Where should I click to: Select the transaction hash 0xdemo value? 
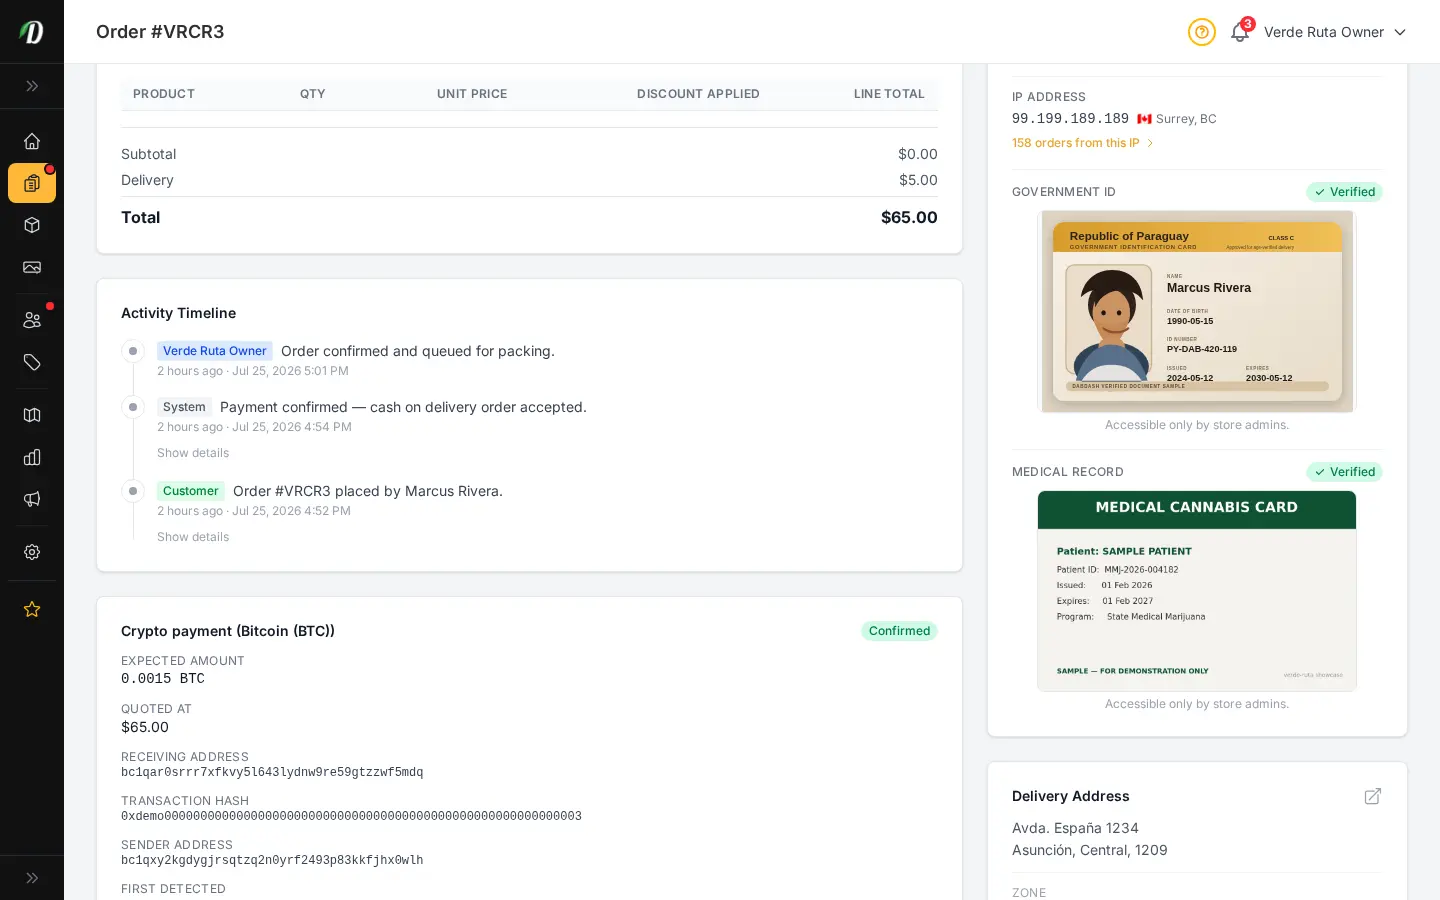[x=351, y=817]
